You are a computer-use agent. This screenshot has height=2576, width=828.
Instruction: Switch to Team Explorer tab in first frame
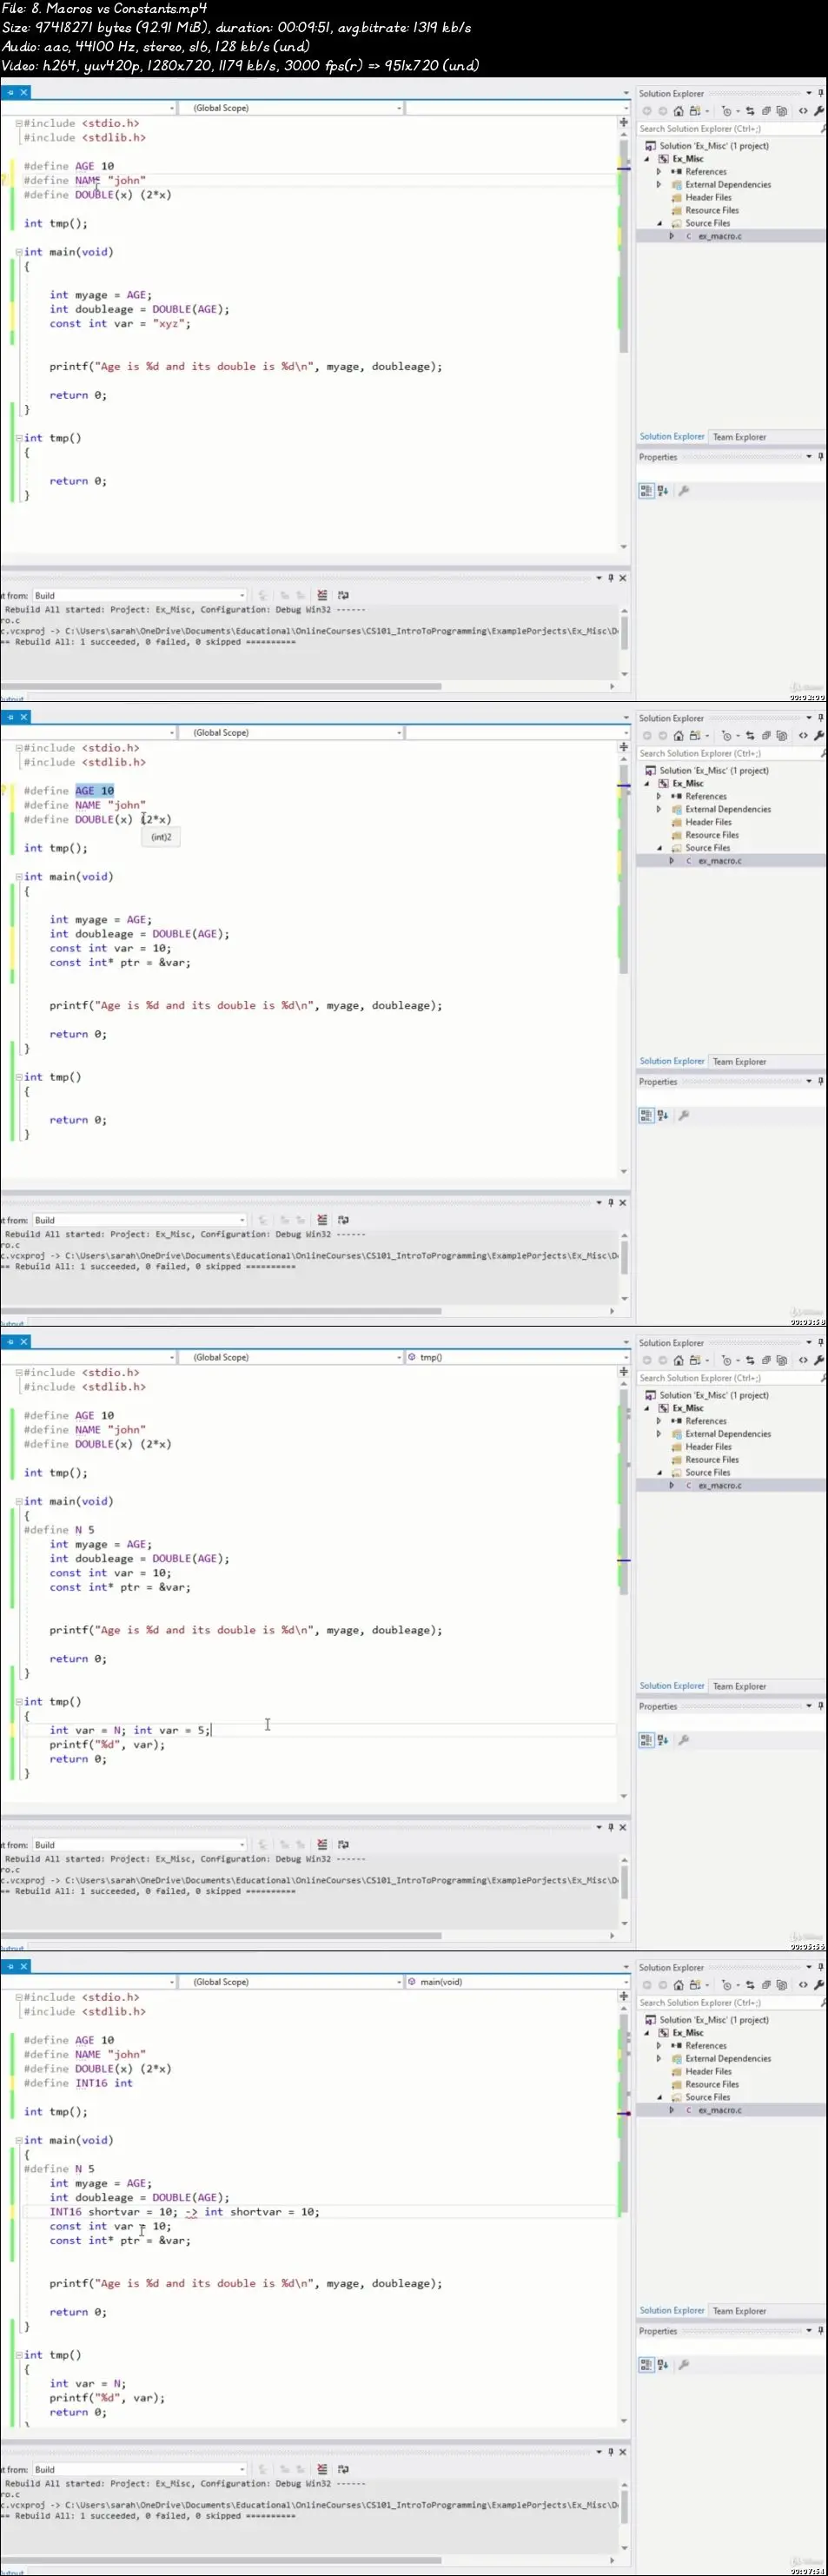pyautogui.click(x=739, y=437)
